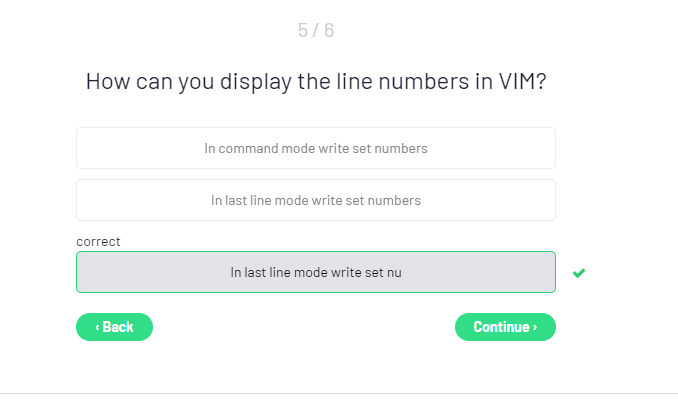Image resolution: width=678 pixels, height=405 pixels.
Task: Click the green checkmark icon
Action: tap(579, 273)
